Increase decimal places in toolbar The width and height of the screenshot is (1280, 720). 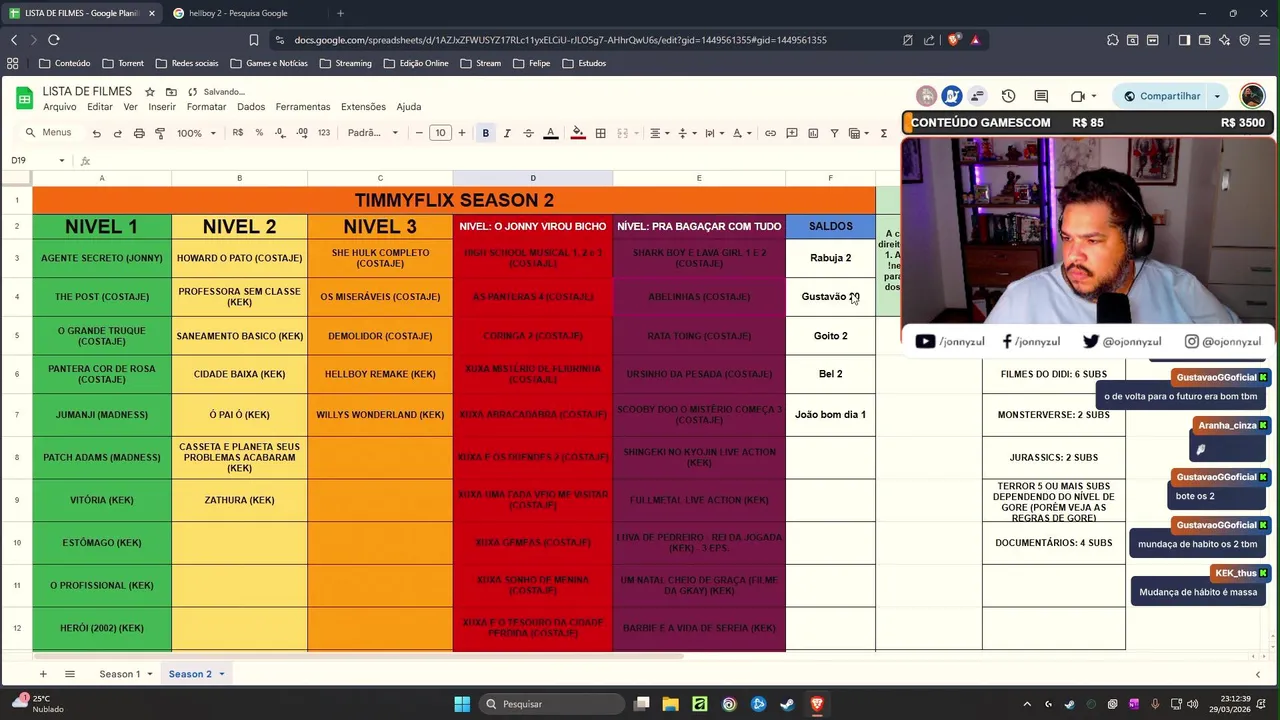coord(301,133)
